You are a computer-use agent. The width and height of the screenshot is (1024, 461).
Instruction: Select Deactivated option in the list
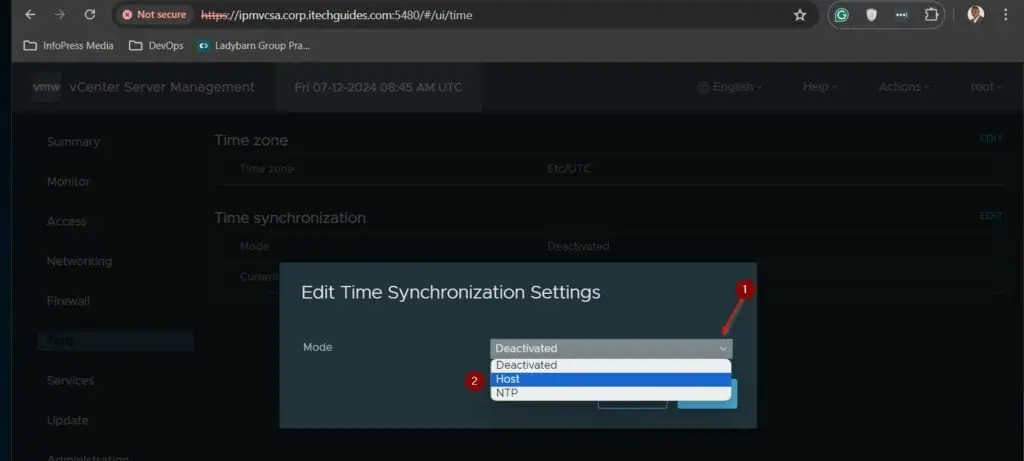click(x=611, y=365)
